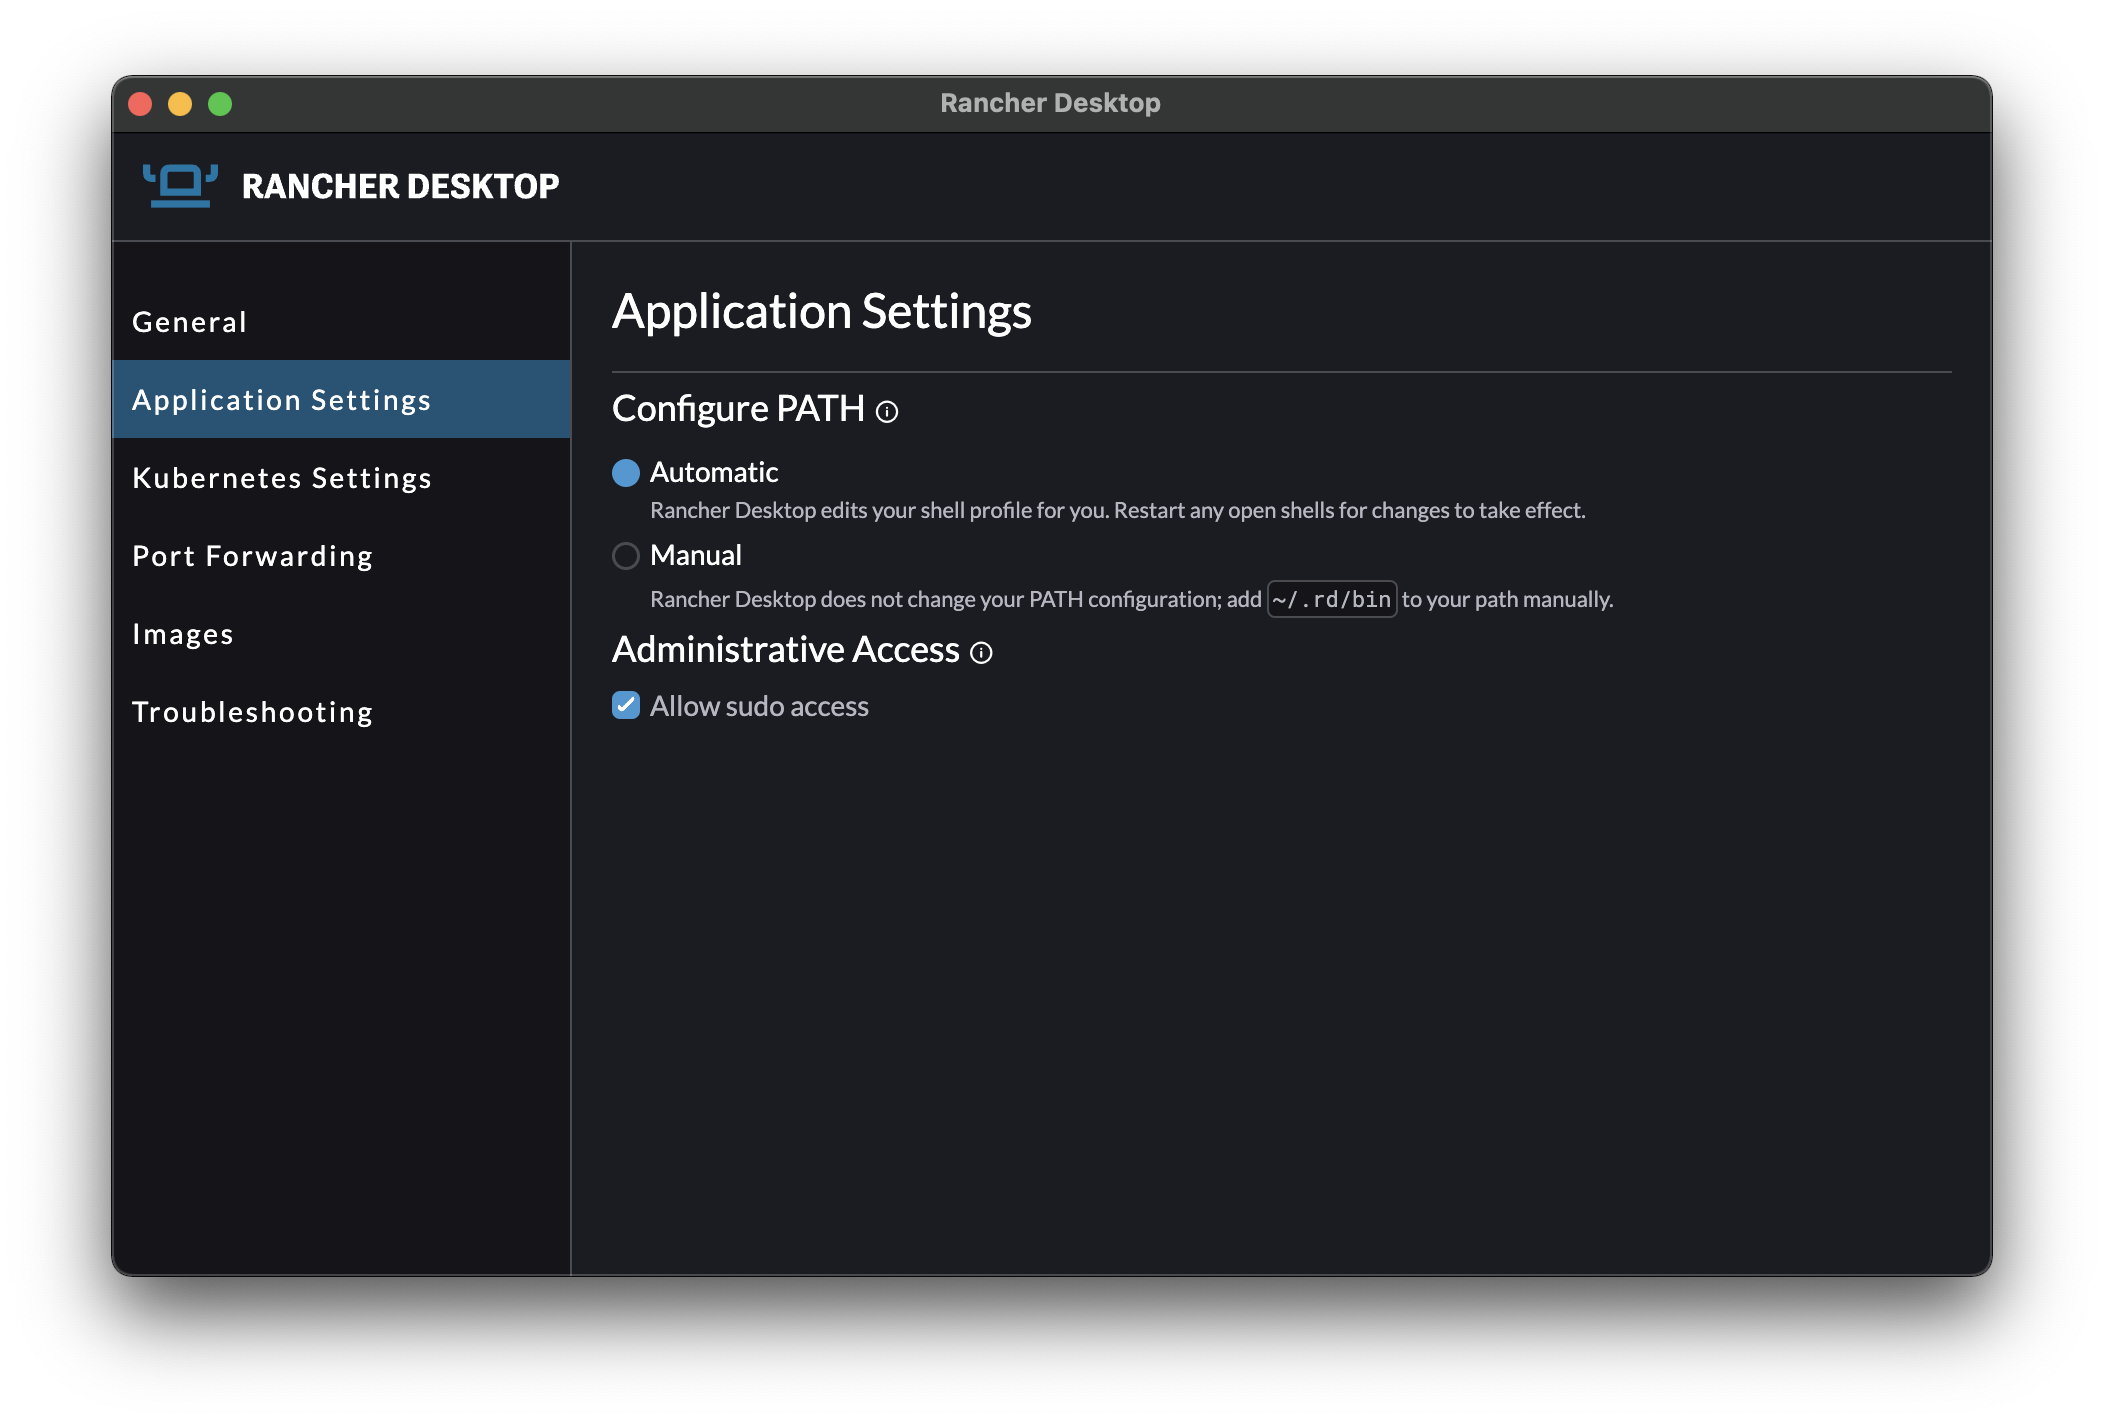Close the Rancher Desktop window
The height and width of the screenshot is (1424, 2104).
click(141, 104)
